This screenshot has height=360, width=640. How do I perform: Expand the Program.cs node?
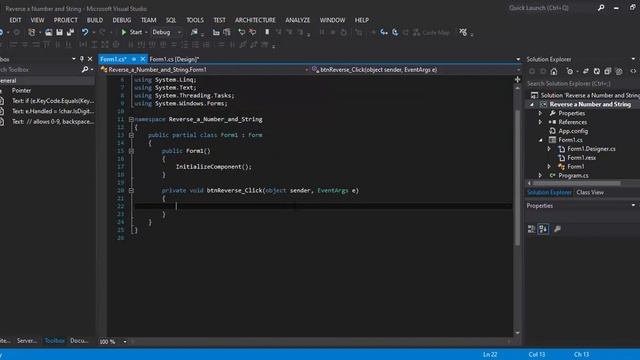(x=540, y=176)
